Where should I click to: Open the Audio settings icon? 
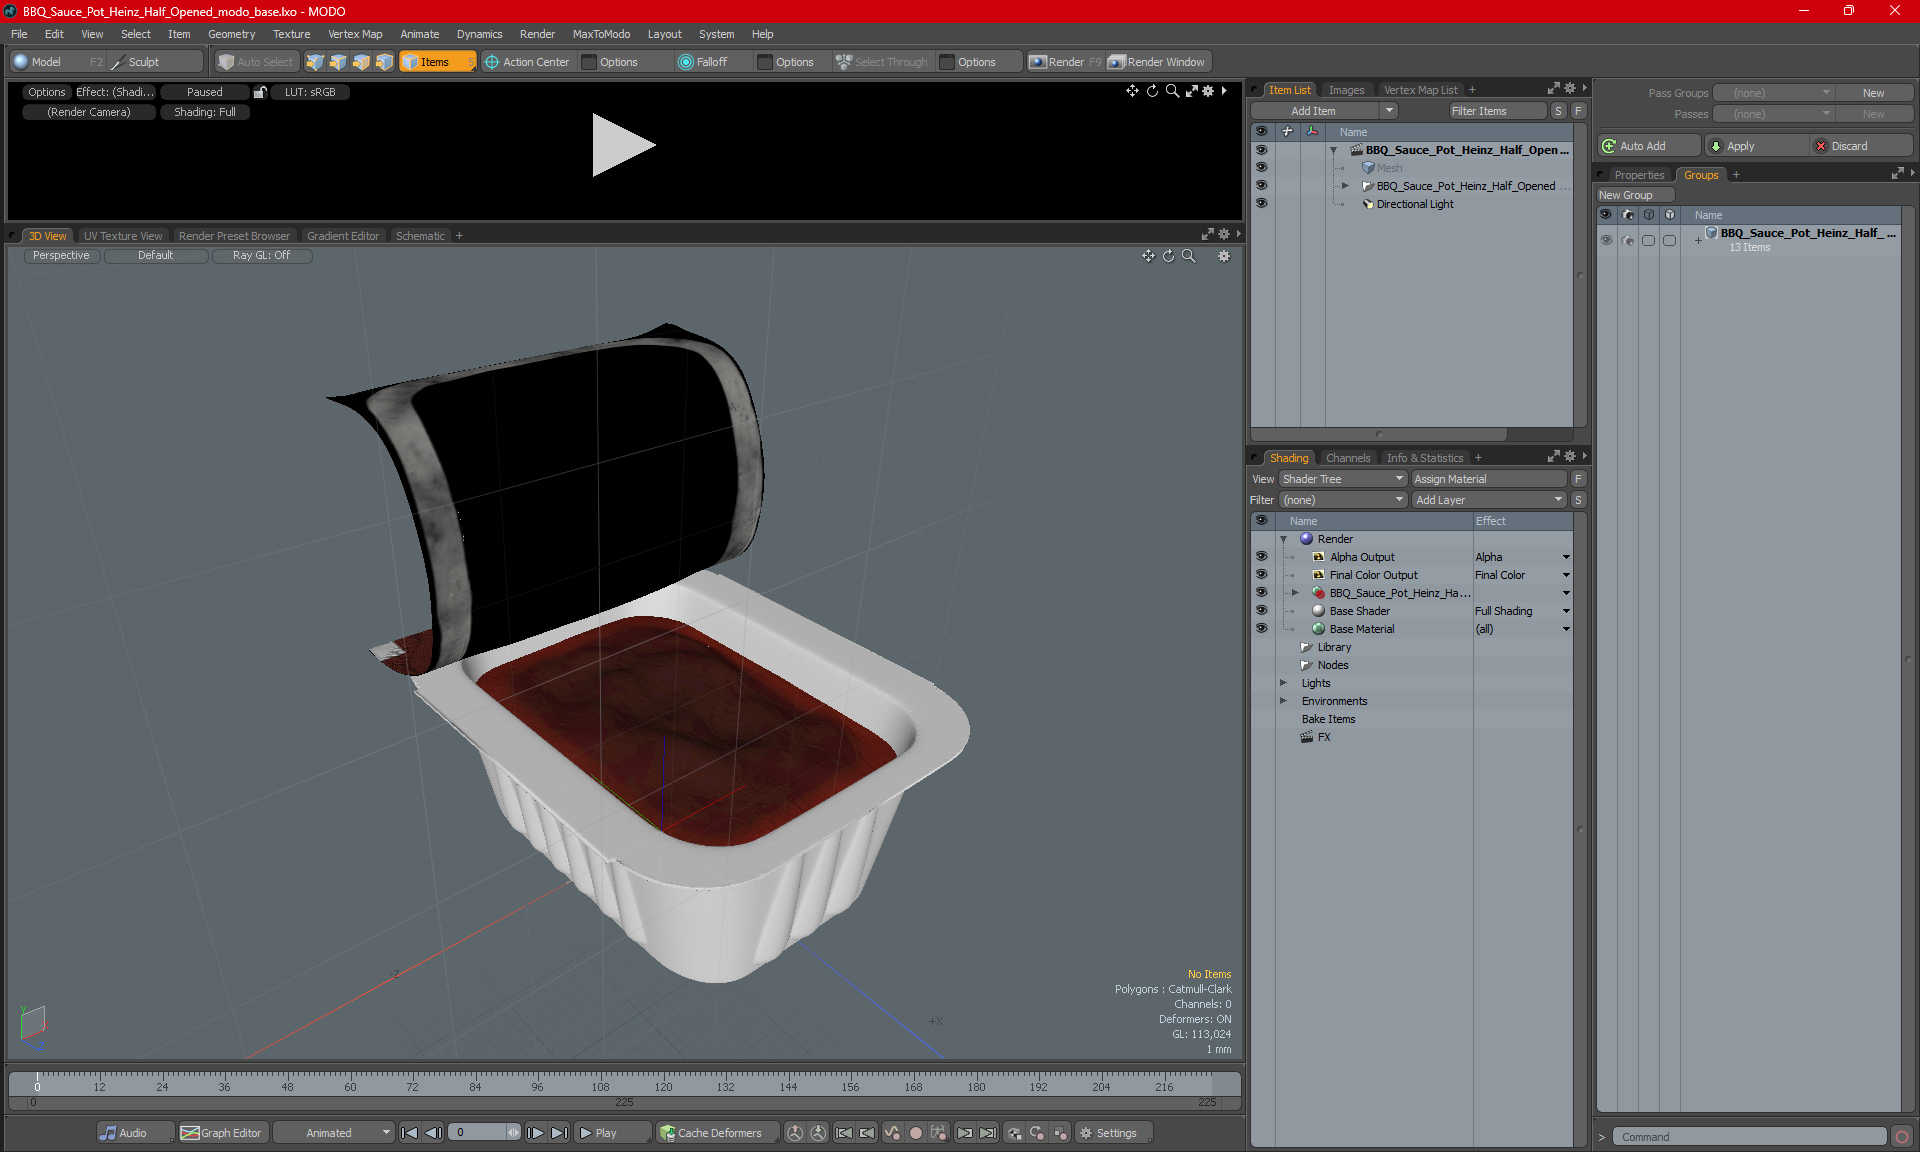pos(108,1133)
